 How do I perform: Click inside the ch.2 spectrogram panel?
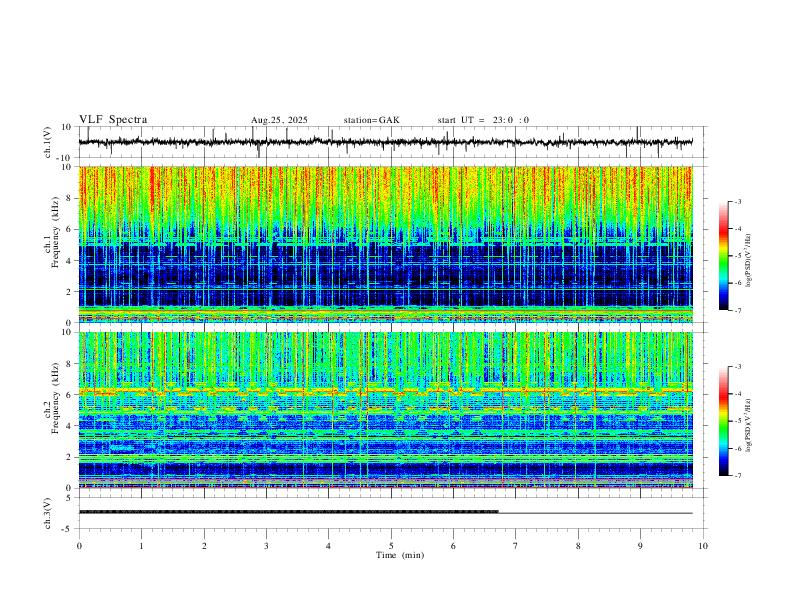click(386, 410)
